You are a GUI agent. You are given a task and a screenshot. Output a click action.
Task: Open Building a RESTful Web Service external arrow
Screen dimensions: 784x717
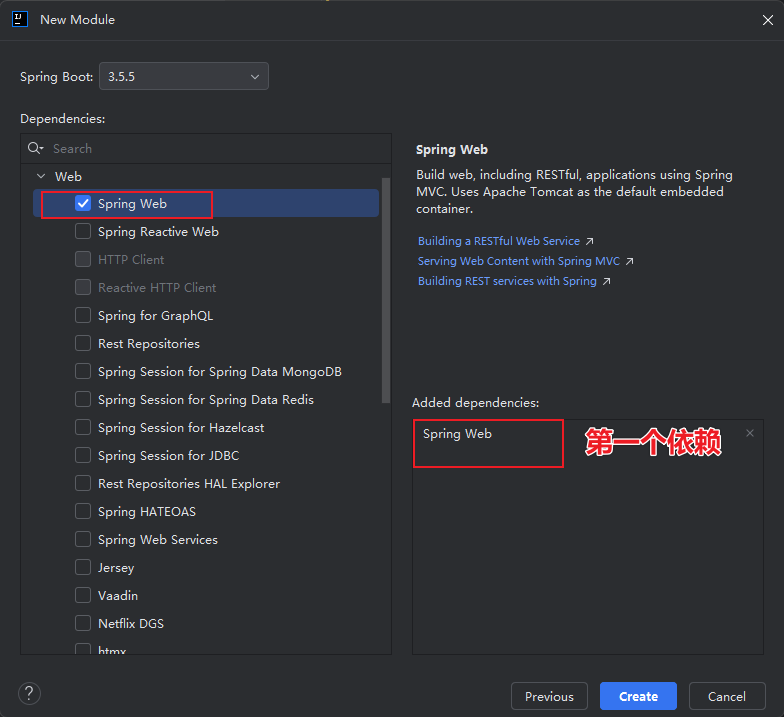590,241
